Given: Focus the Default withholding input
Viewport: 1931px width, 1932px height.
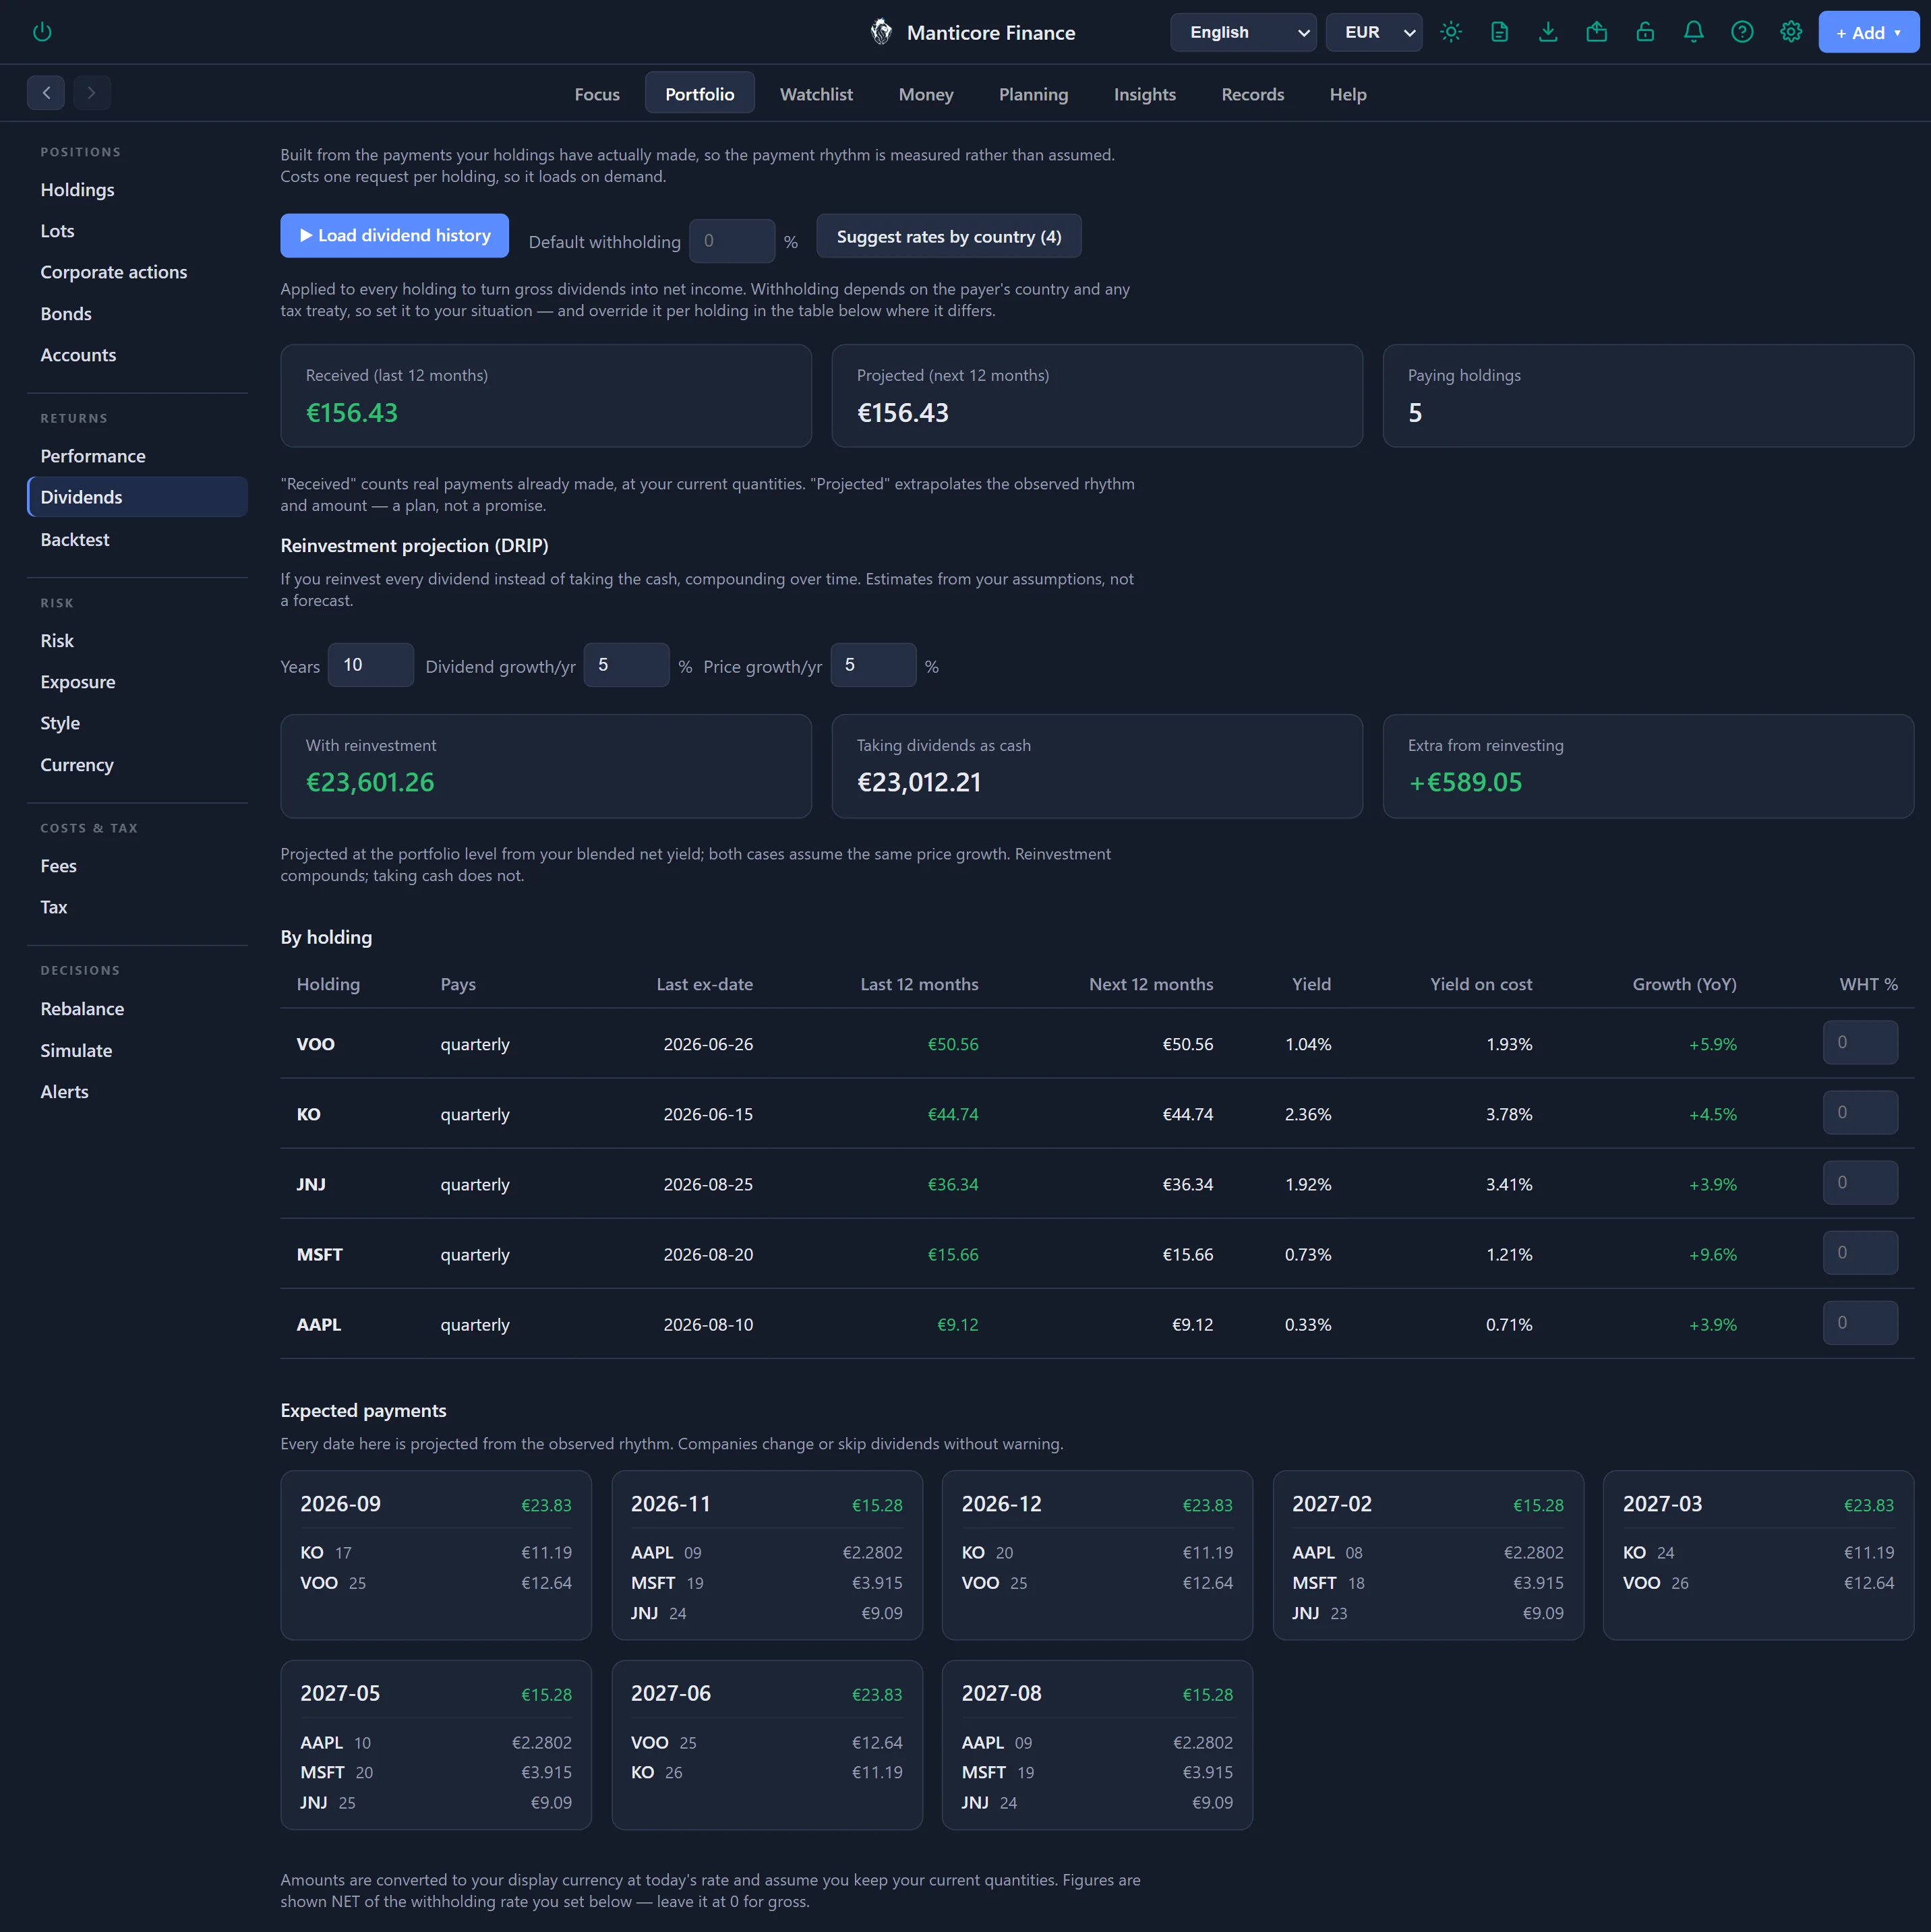Looking at the screenshot, I should click(x=732, y=241).
